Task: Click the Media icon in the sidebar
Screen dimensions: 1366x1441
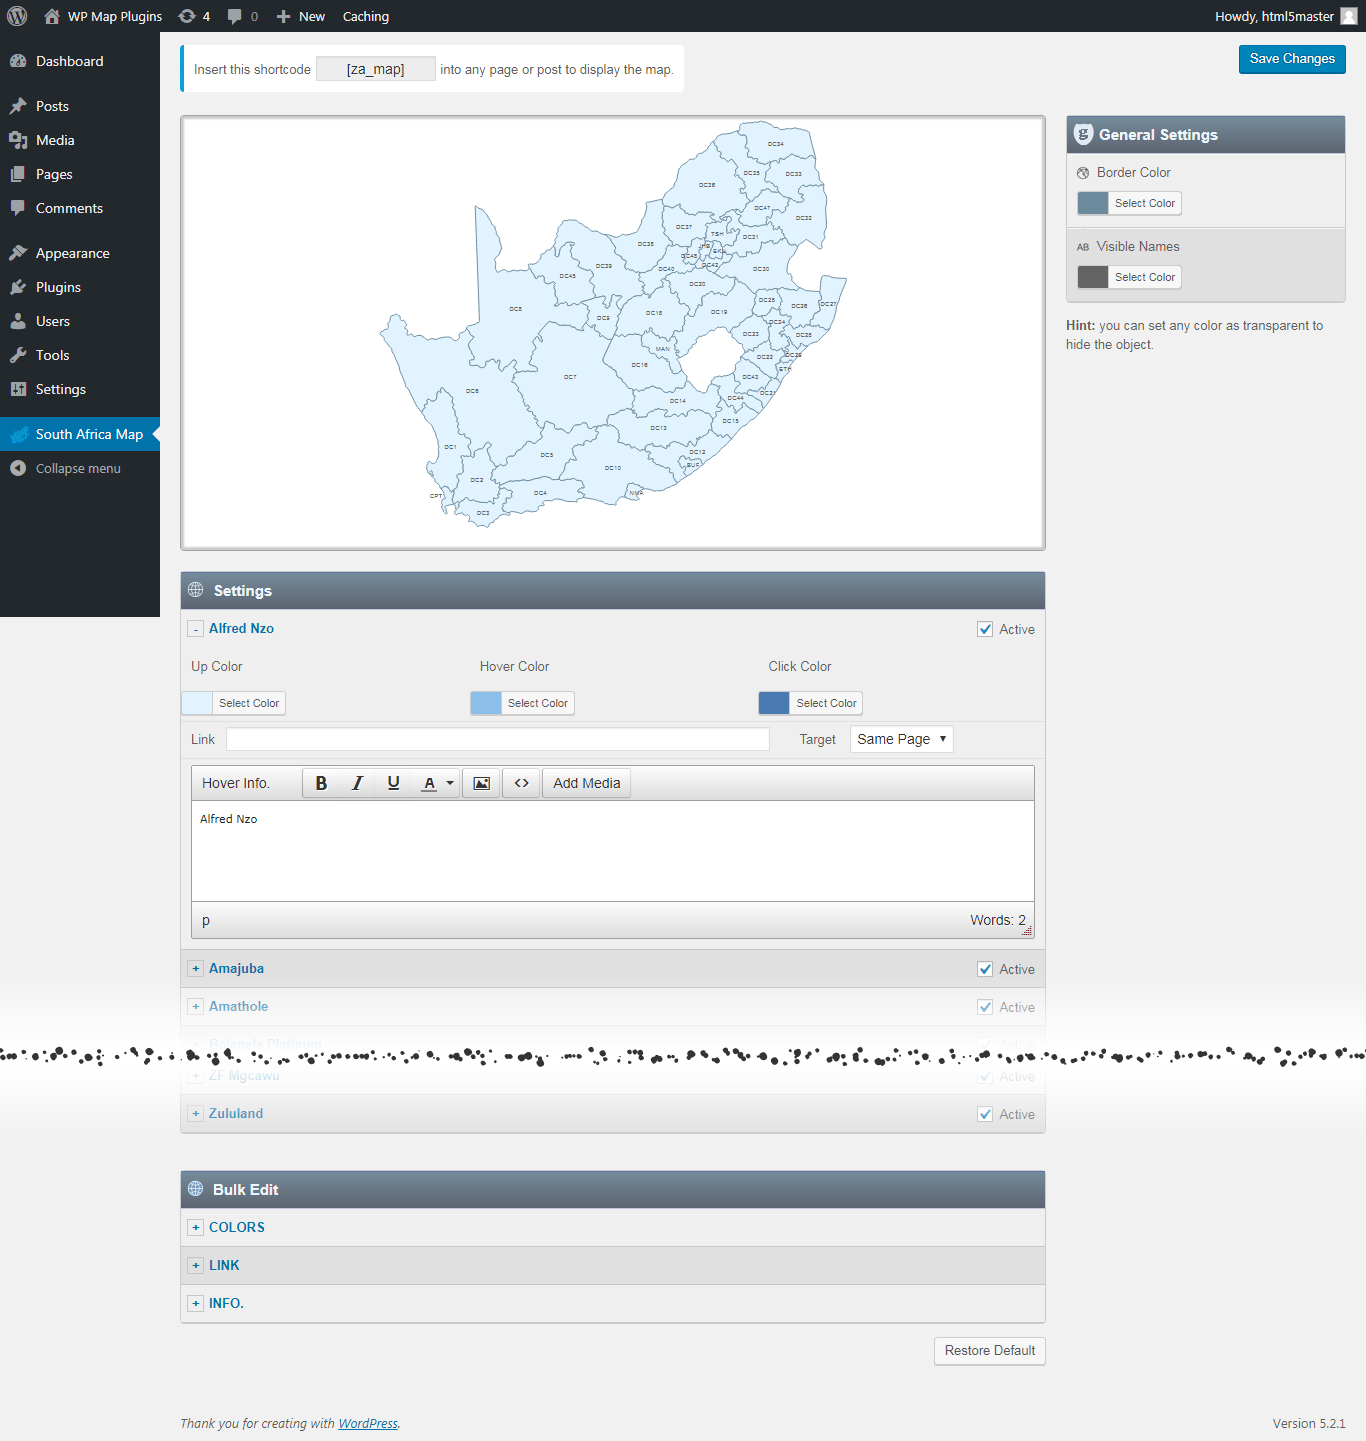Action: [x=18, y=140]
